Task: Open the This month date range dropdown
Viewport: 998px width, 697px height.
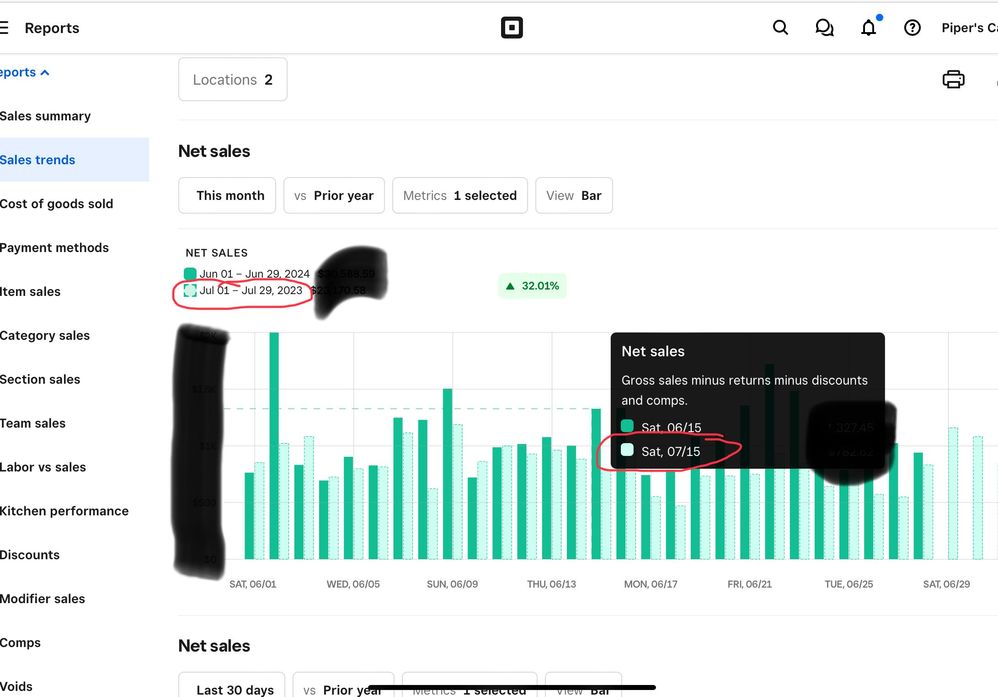Action: [229, 196]
